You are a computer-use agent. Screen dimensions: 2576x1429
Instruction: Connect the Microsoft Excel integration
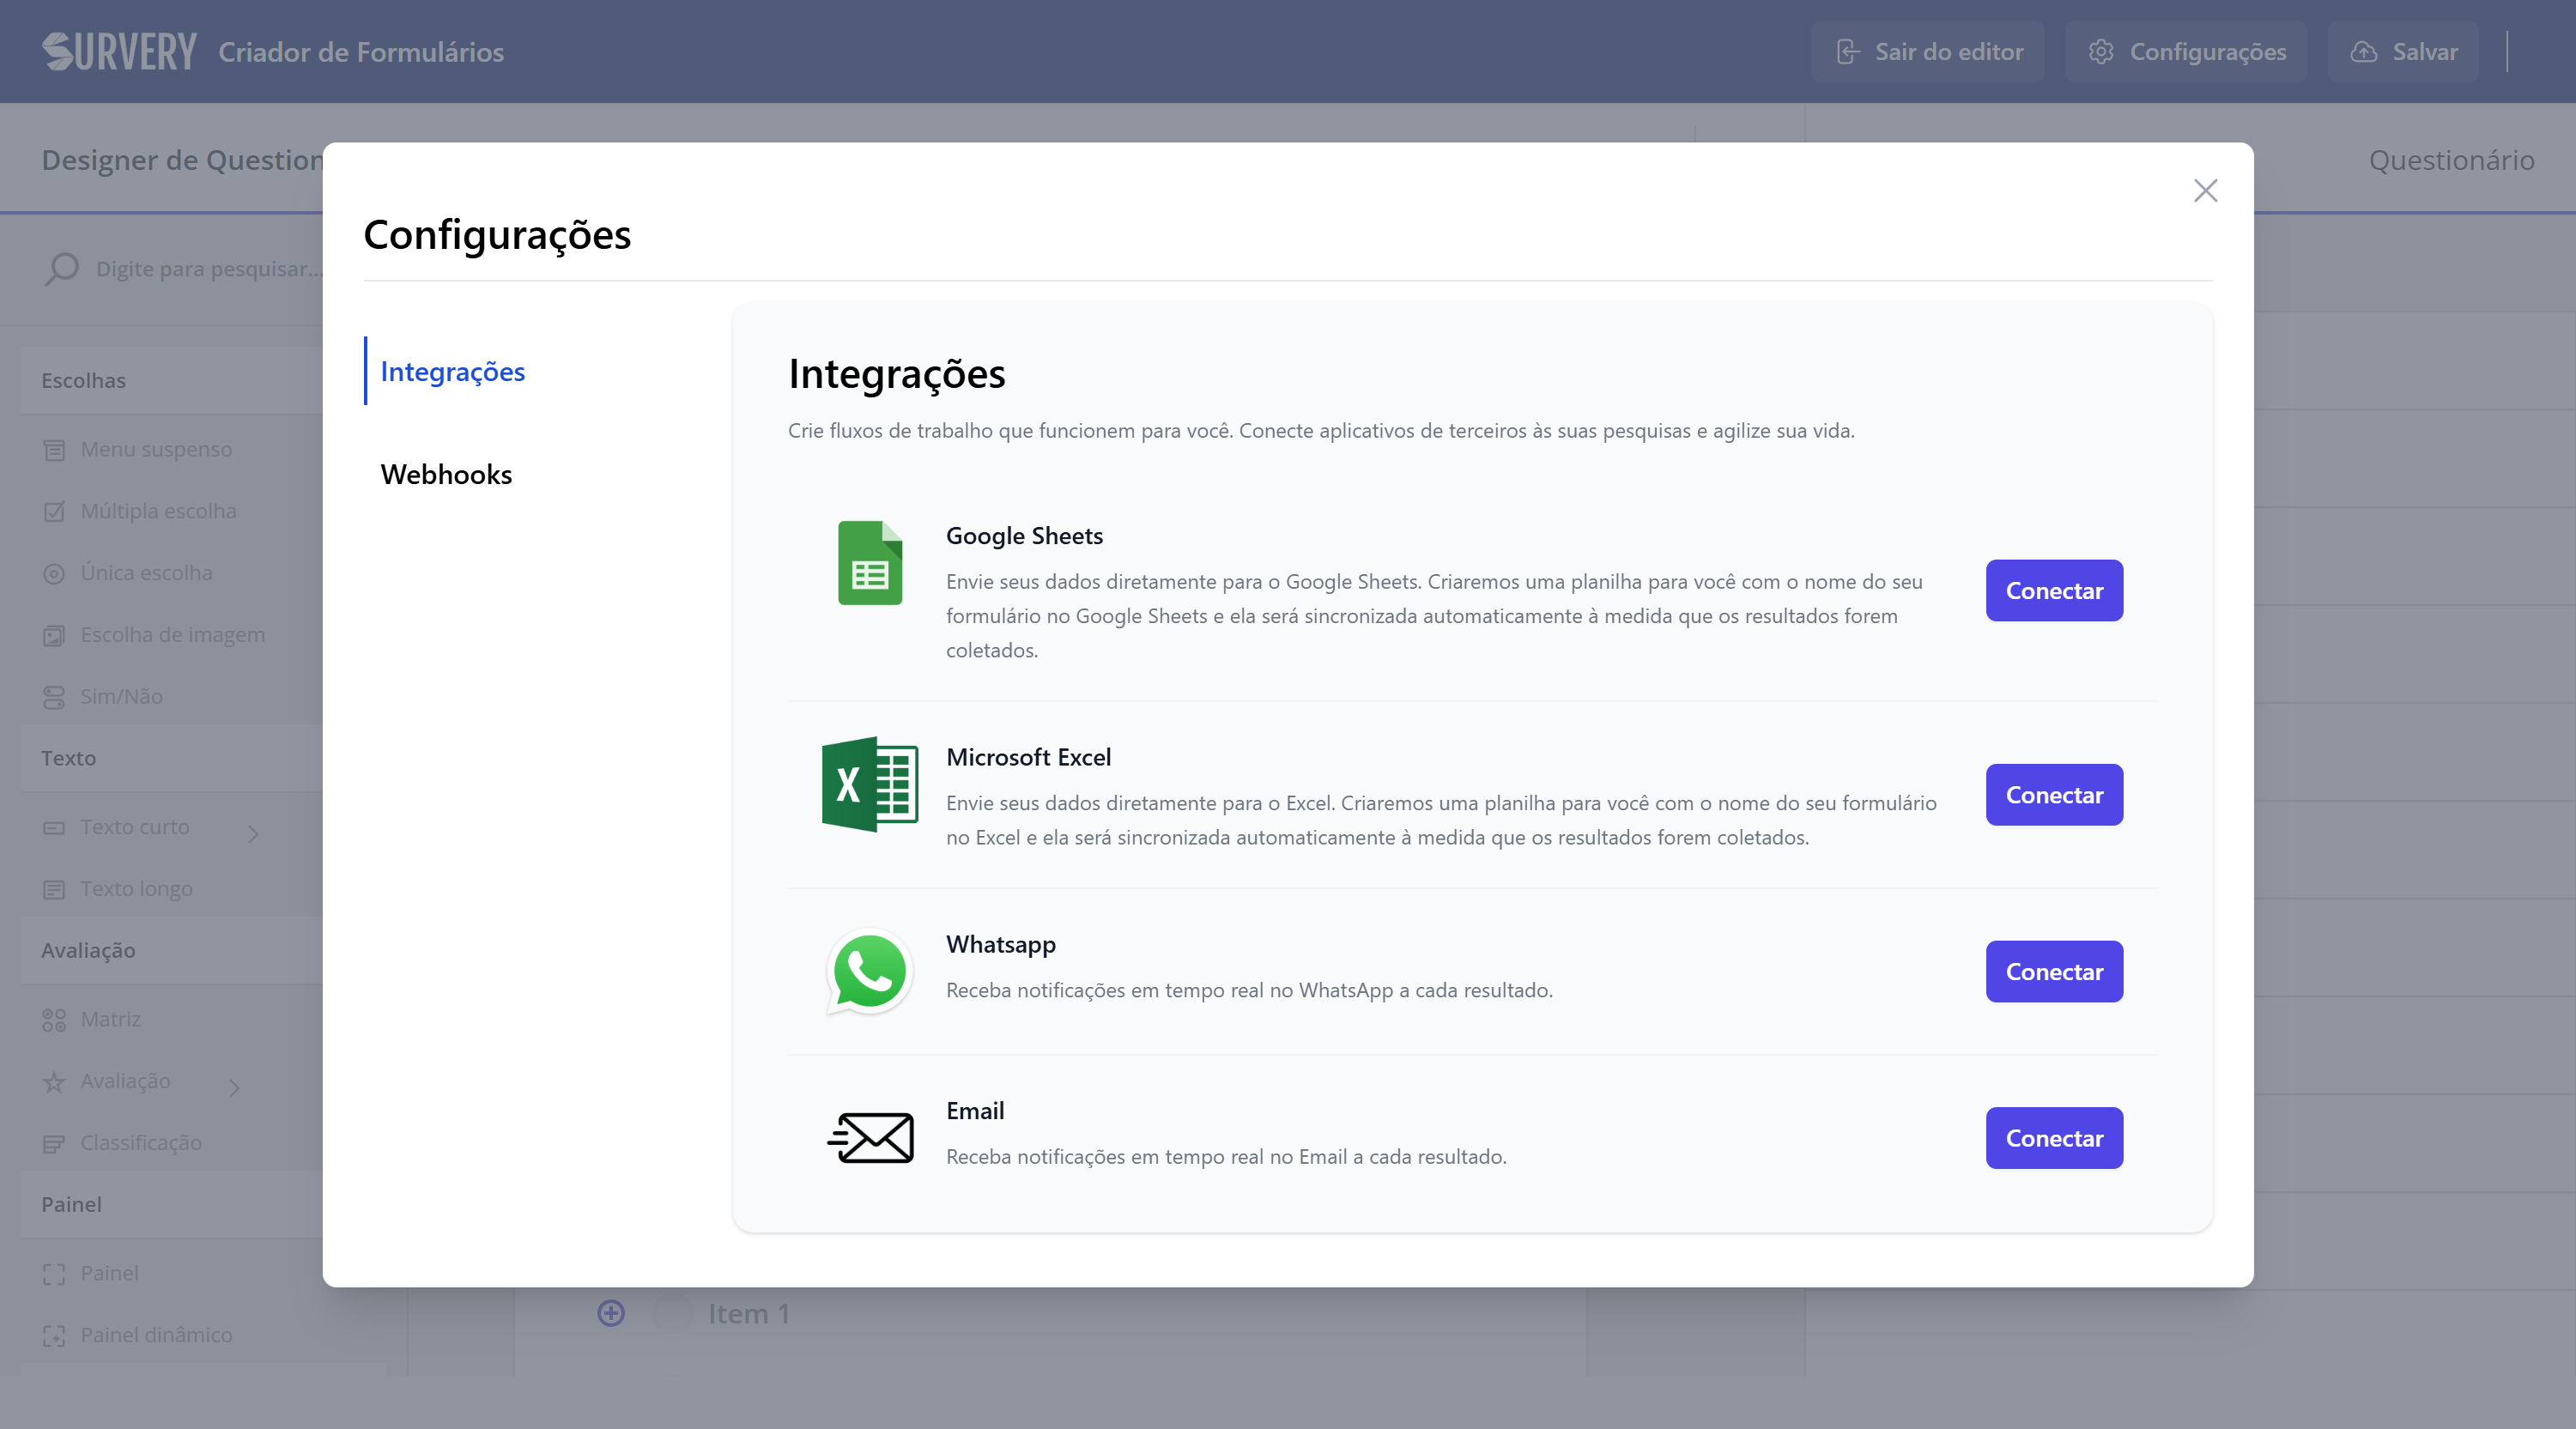pyautogui.click(x=2054, y=795)
